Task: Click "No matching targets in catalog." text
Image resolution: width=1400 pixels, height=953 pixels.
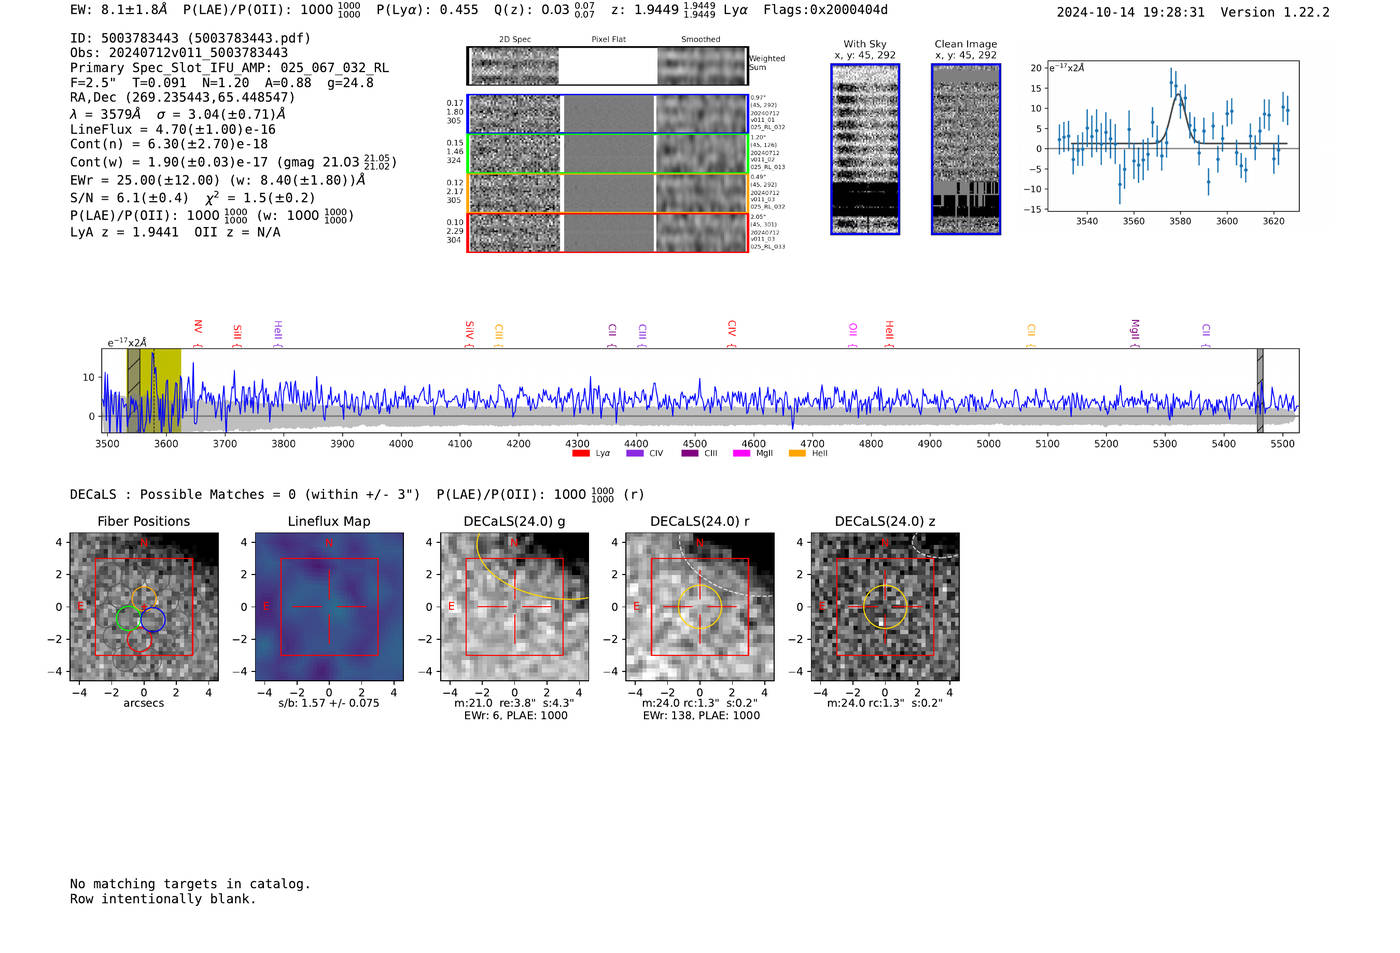Action: 190,884
